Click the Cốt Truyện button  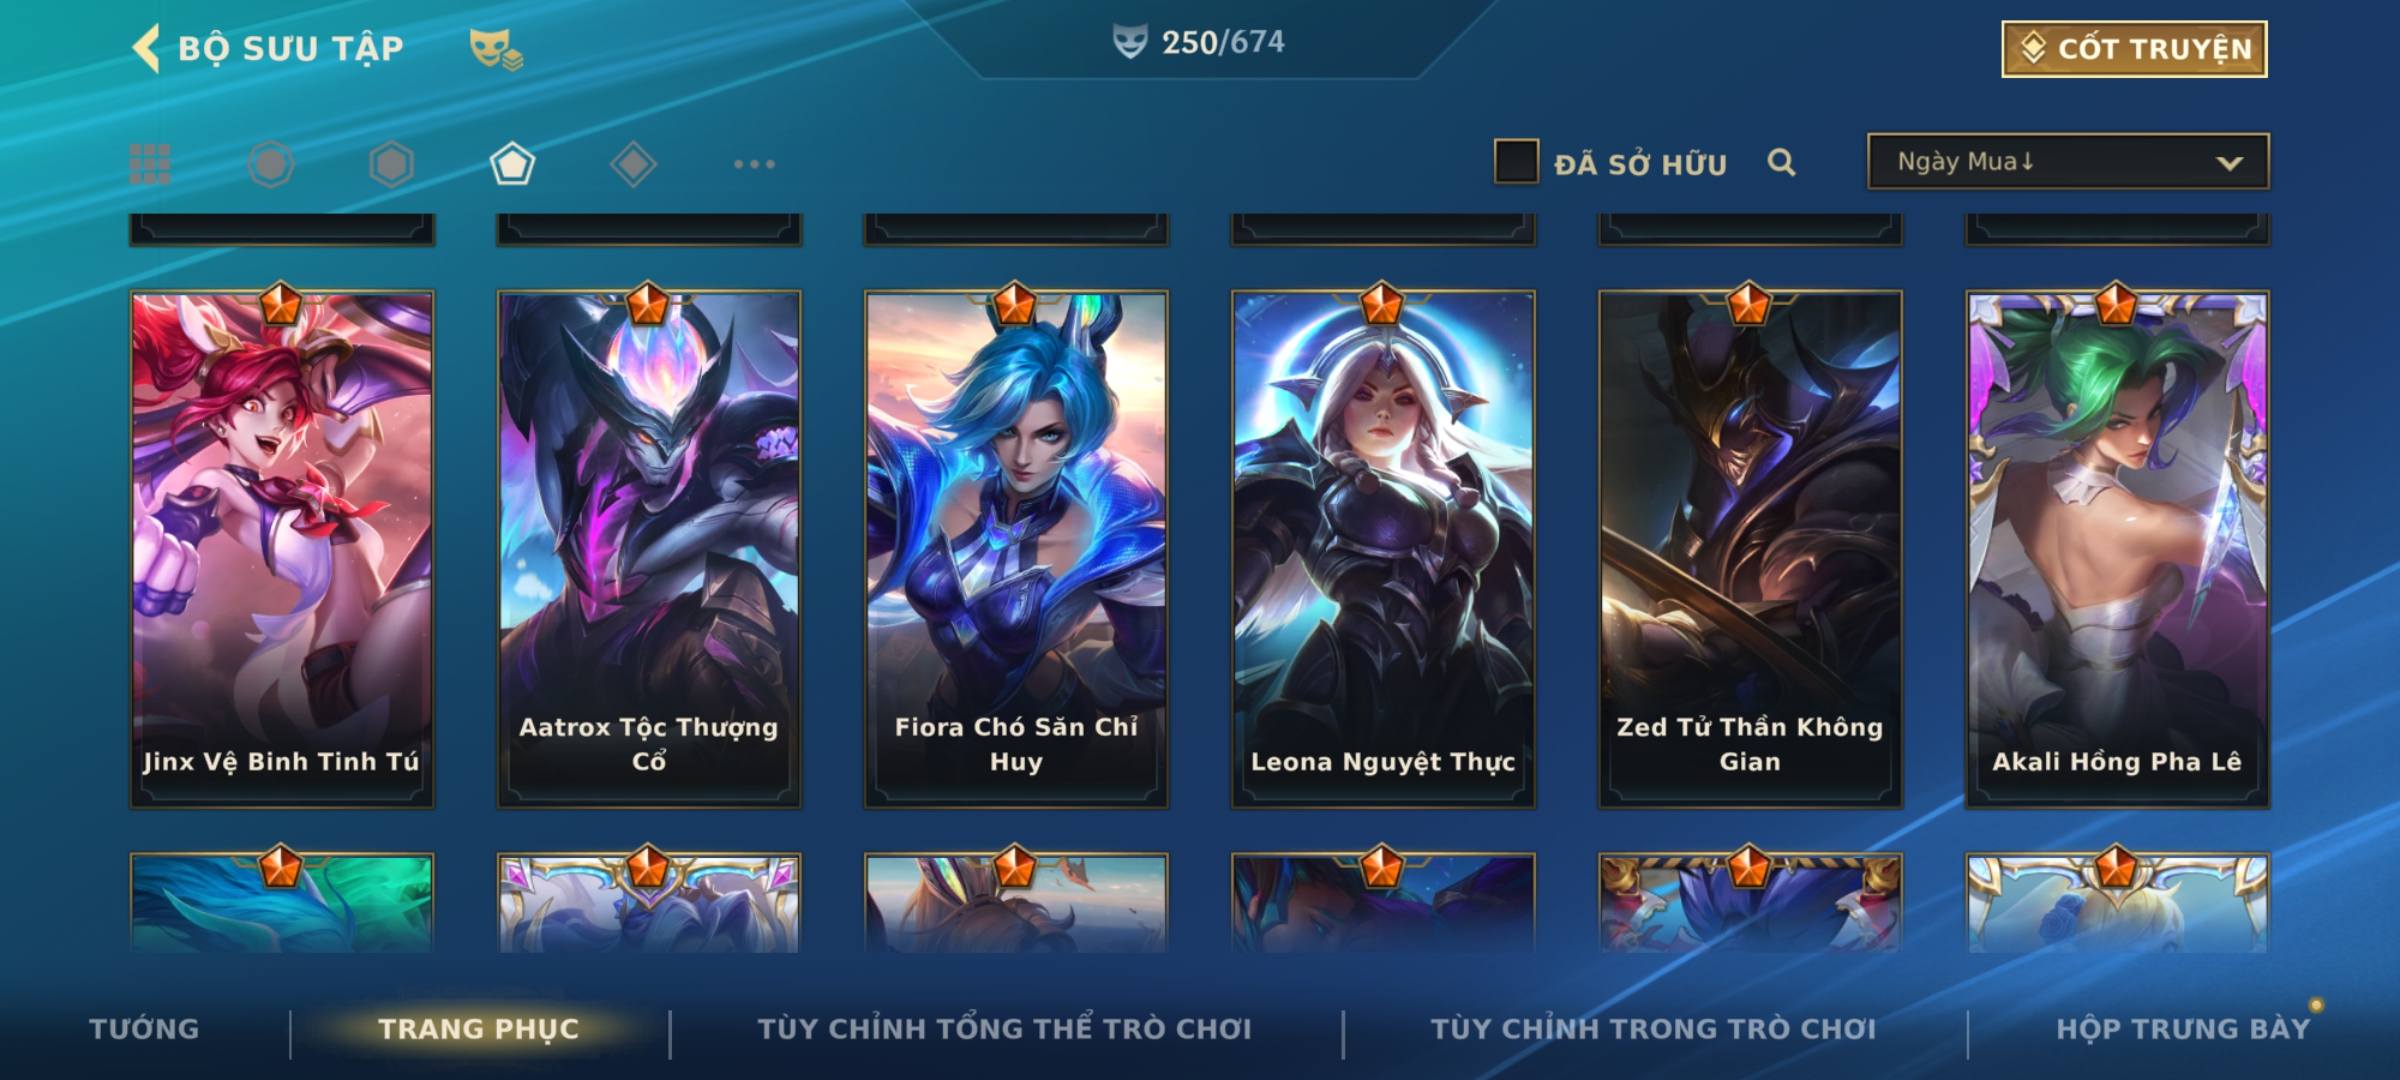[x=2134, y=49]
